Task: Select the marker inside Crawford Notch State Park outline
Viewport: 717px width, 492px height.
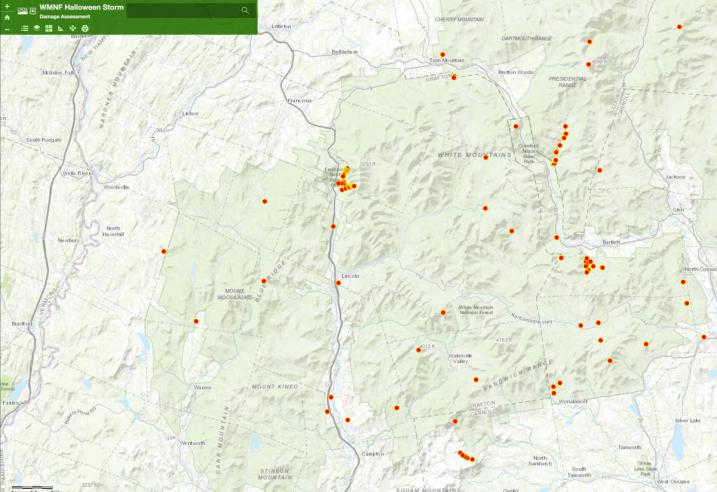Action: pos(516,126)
